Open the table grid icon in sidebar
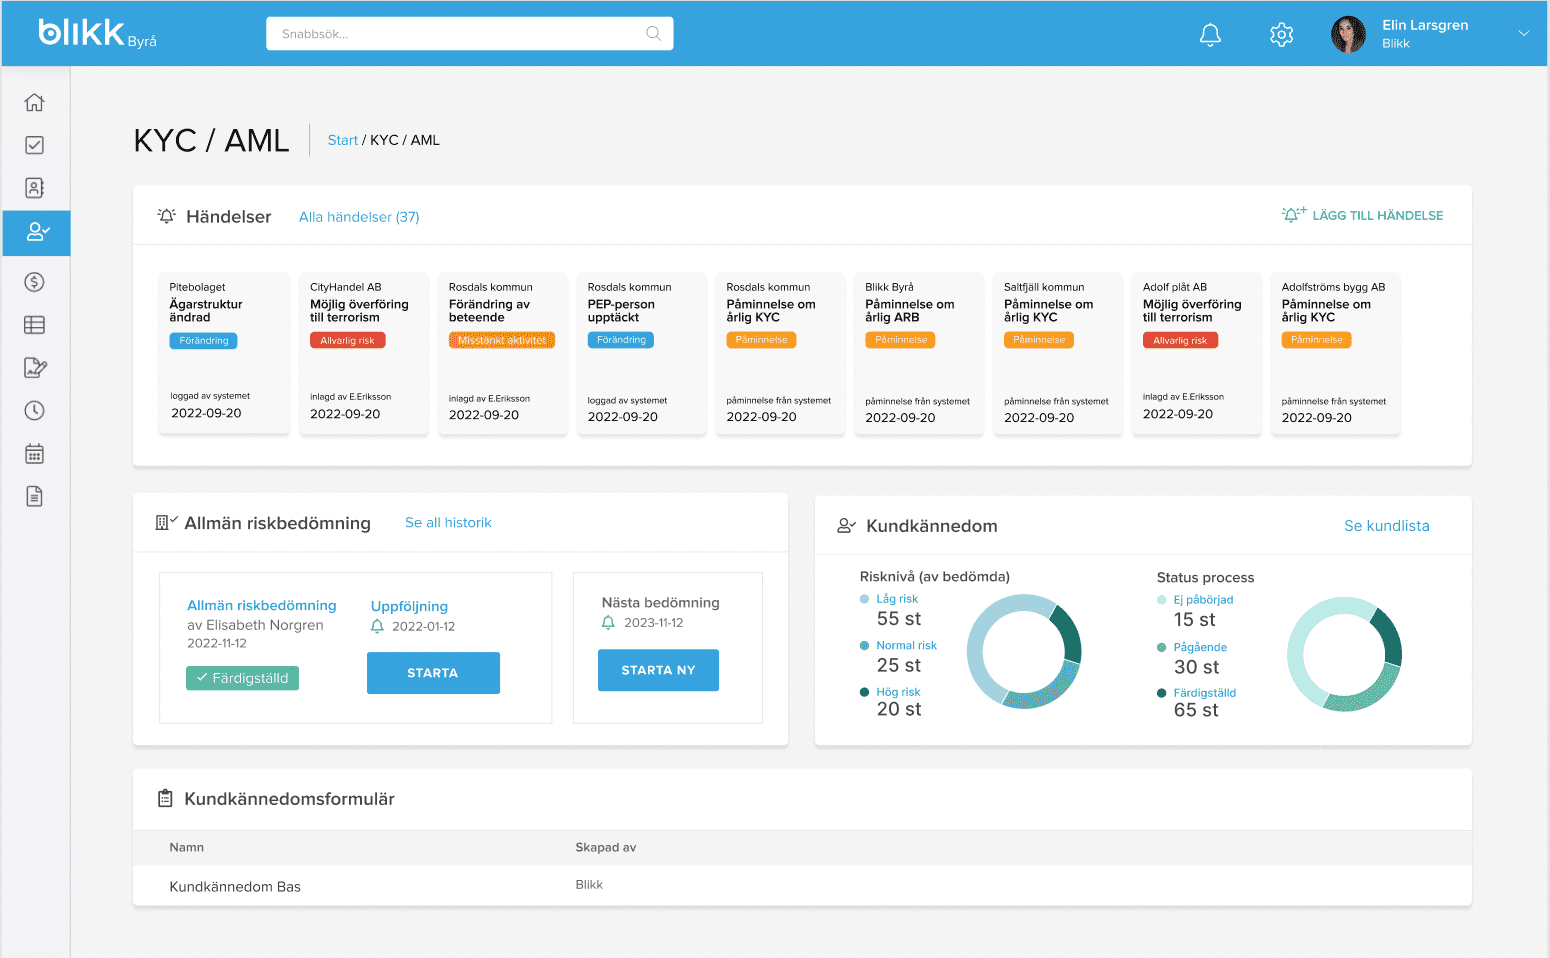 (34, 325)
